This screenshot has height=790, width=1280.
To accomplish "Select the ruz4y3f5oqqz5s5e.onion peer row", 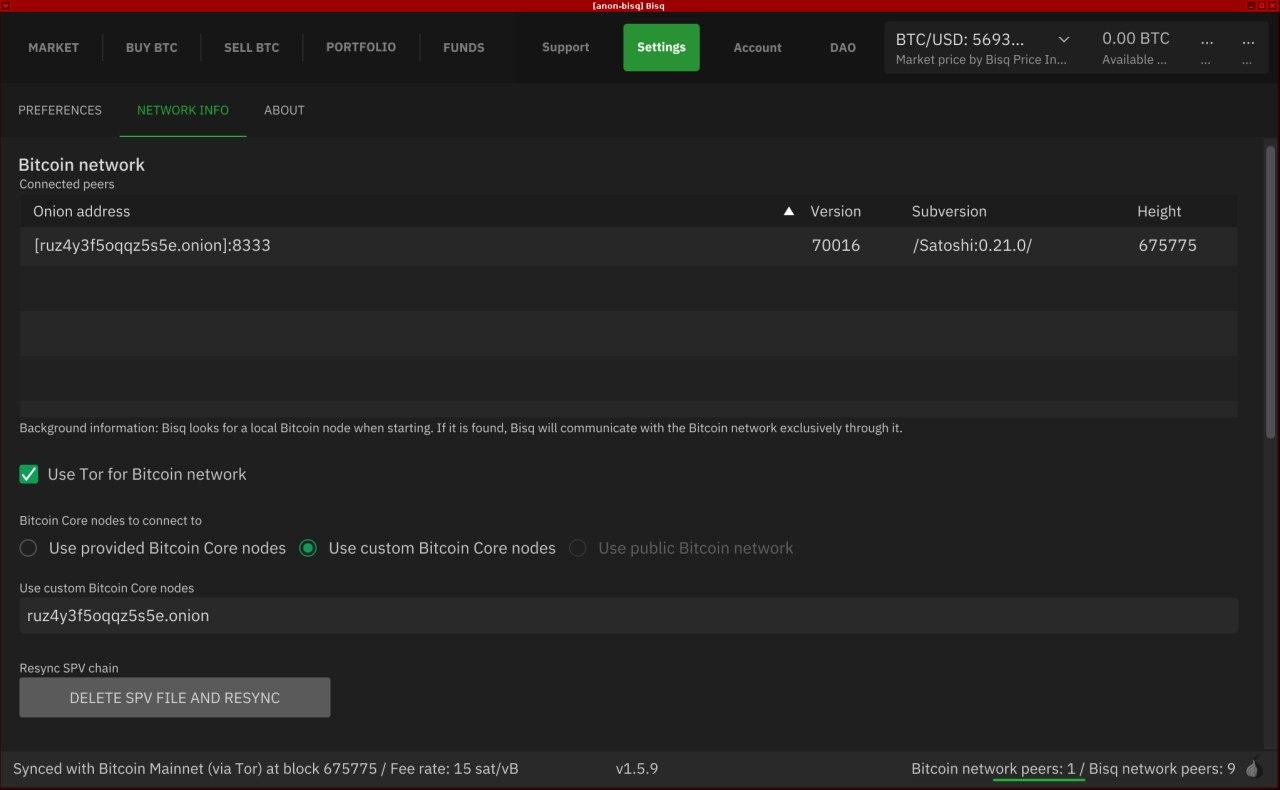I will (x=628, y=245).
